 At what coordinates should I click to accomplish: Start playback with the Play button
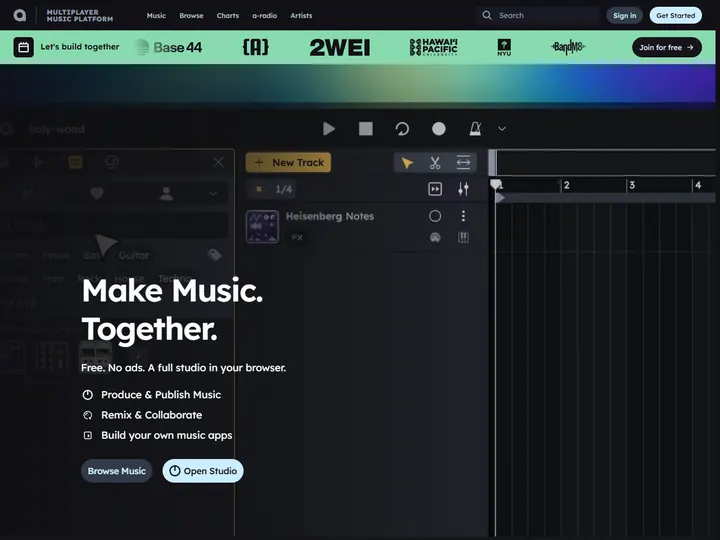(329, 129)
